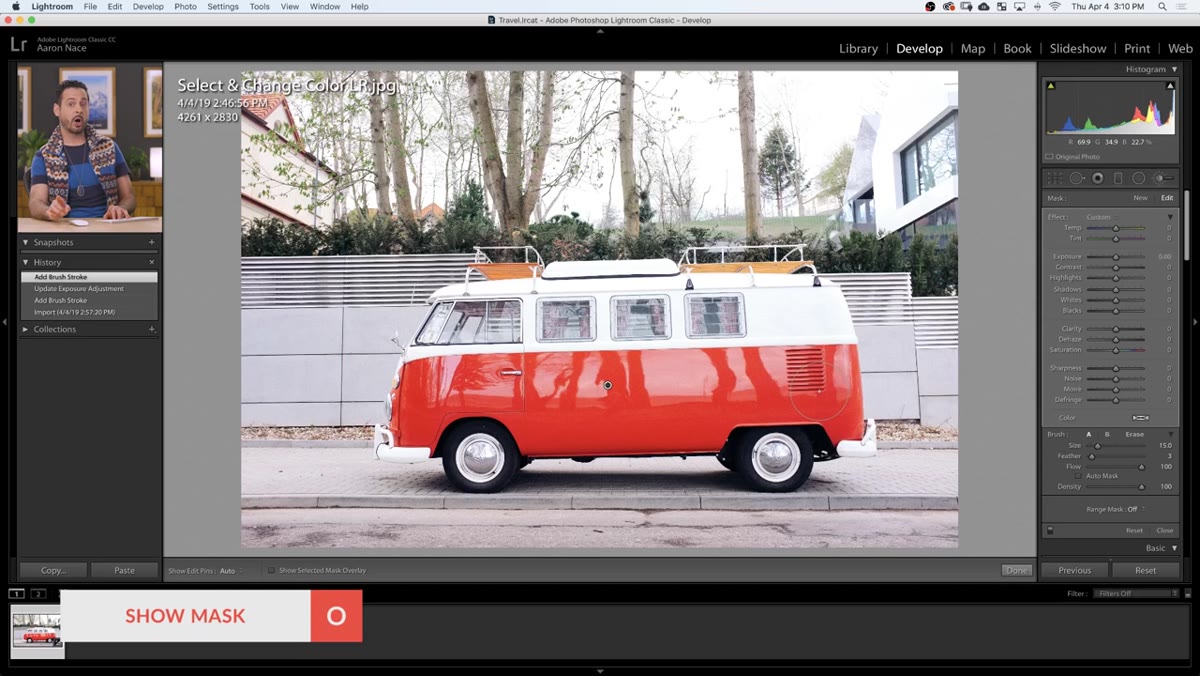Collapse the Histogram panel
Viewport: 1200px width, 676px height.
pos(1173,69)
